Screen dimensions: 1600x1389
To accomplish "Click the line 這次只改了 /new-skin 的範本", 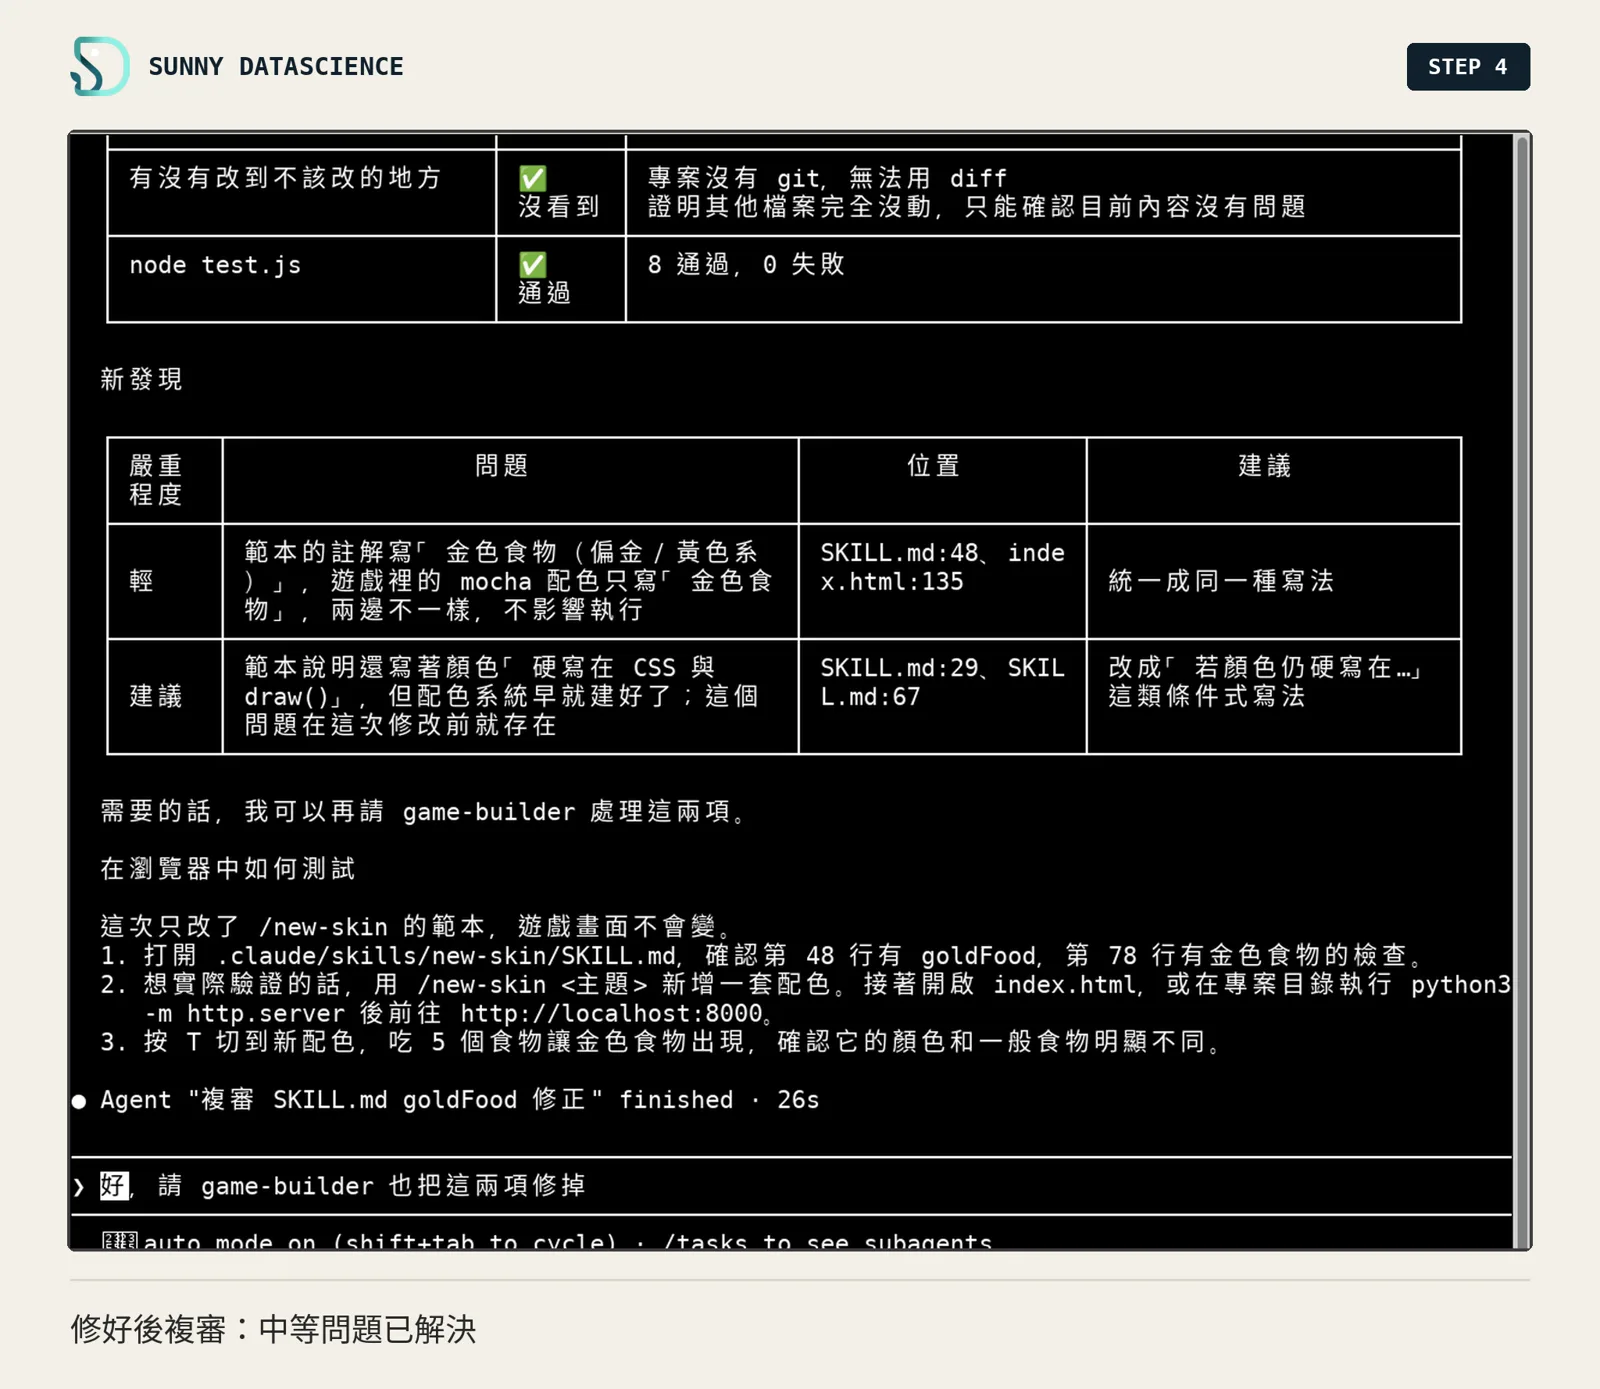I will point(417,927).
